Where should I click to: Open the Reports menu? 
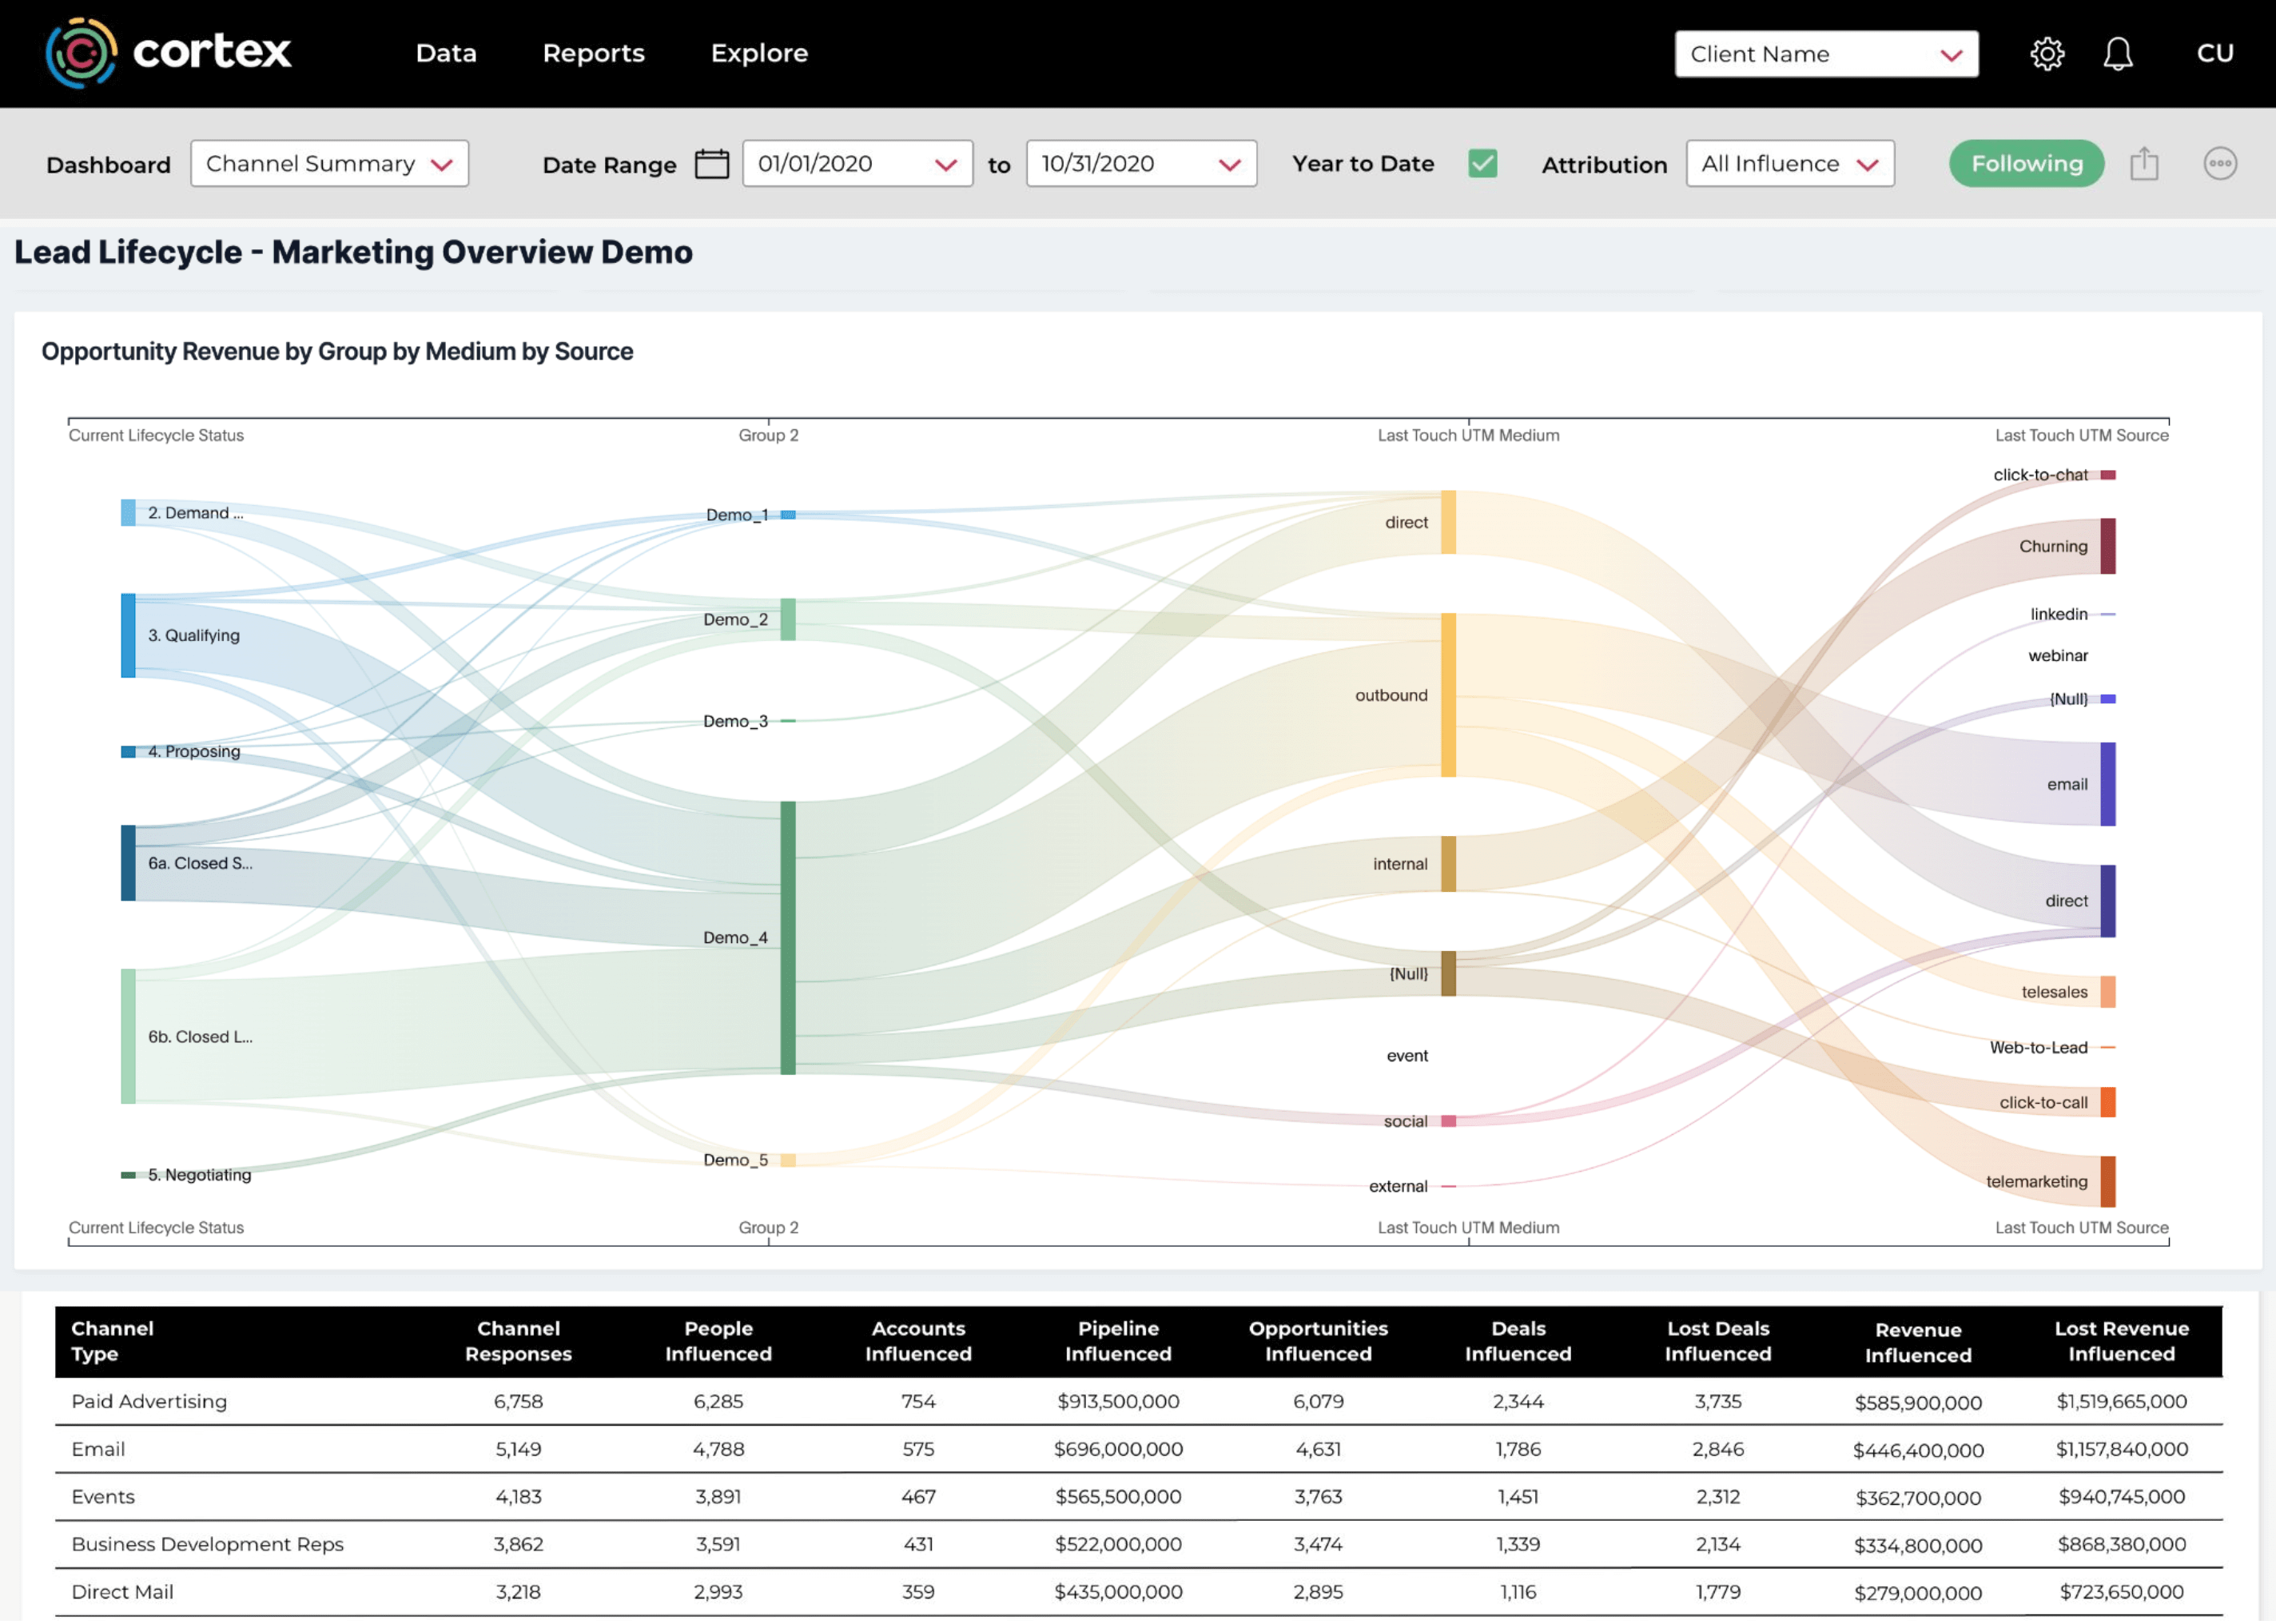coord(593,54)
